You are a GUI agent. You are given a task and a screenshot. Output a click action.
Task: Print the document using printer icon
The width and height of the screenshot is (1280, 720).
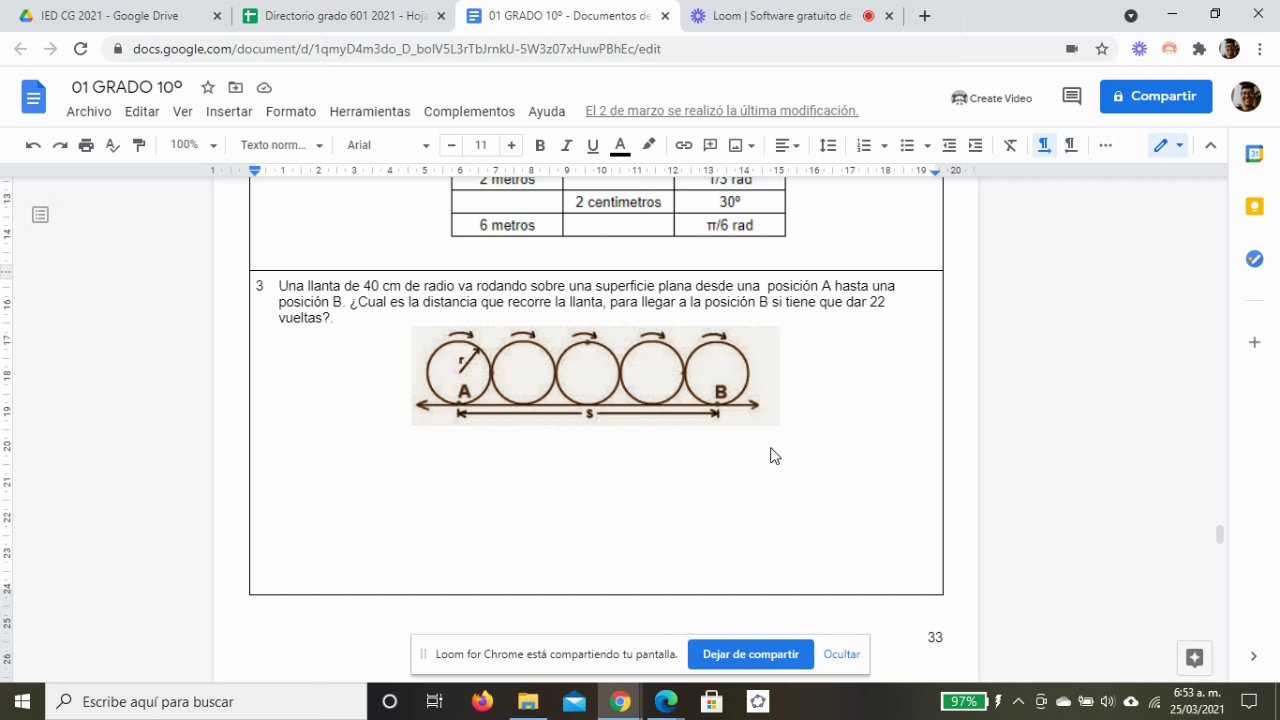click(86, 145)
